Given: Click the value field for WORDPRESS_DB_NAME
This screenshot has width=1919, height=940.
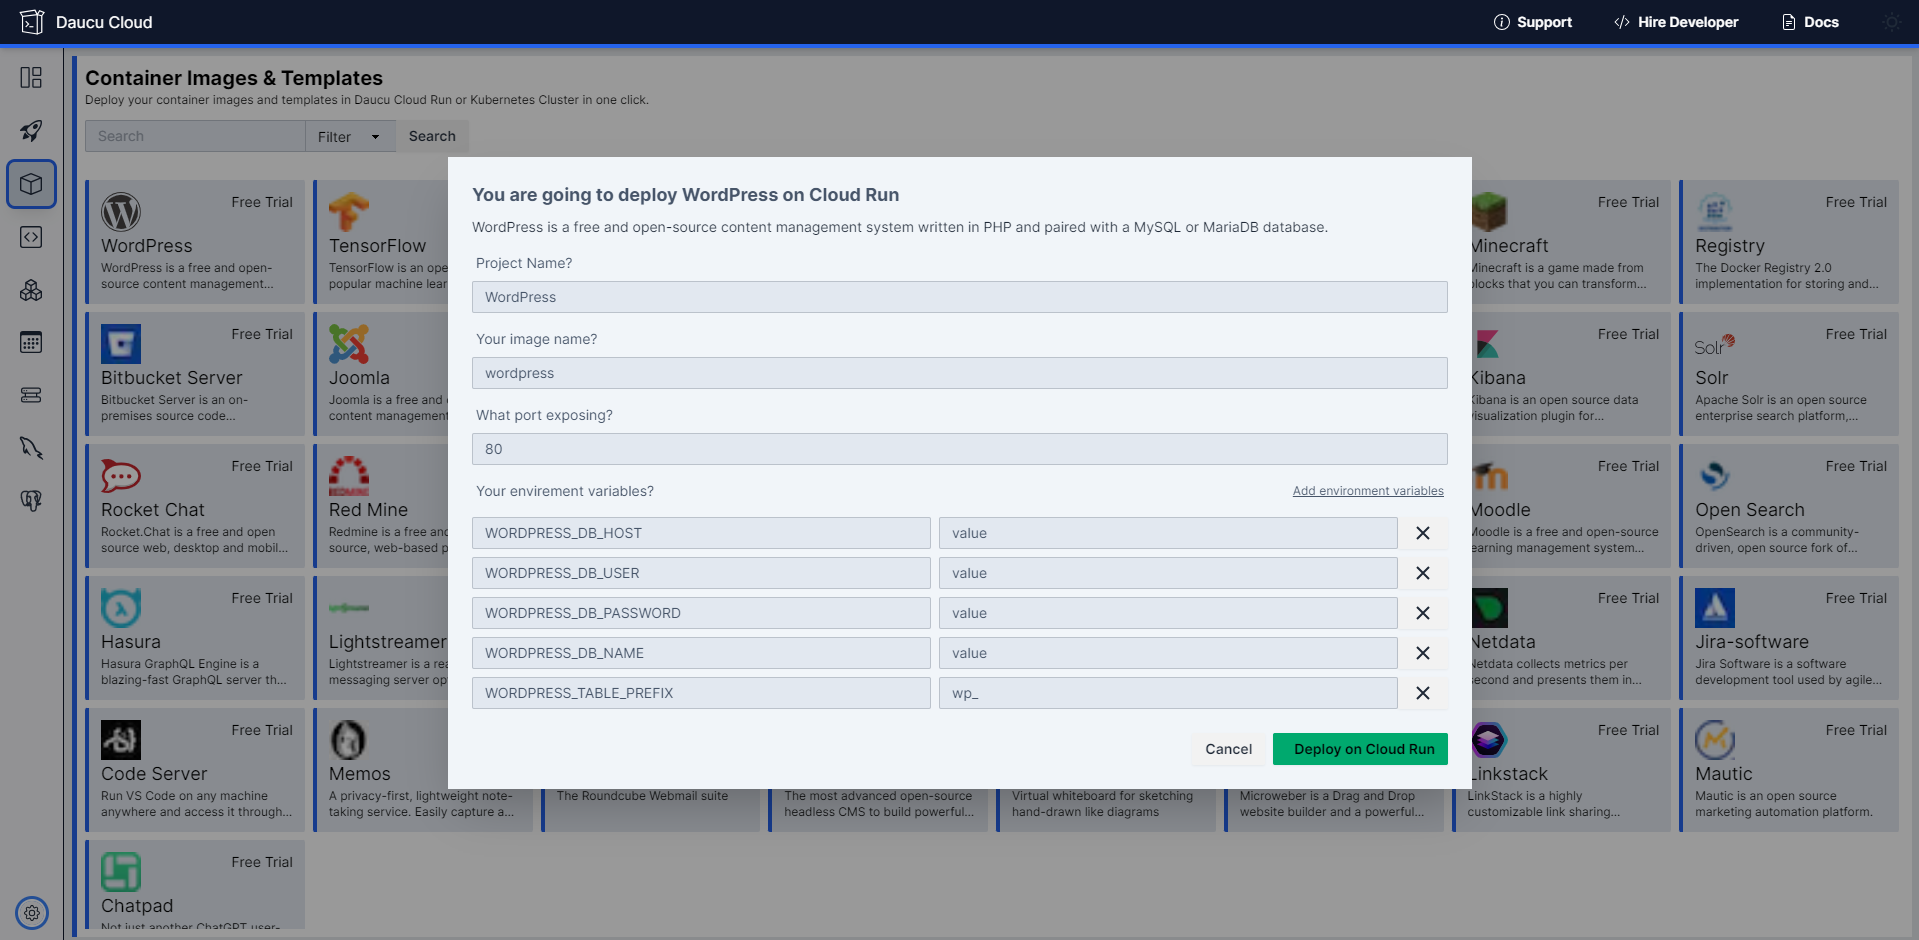Looking at the screenshot, I should point(1168,653).
